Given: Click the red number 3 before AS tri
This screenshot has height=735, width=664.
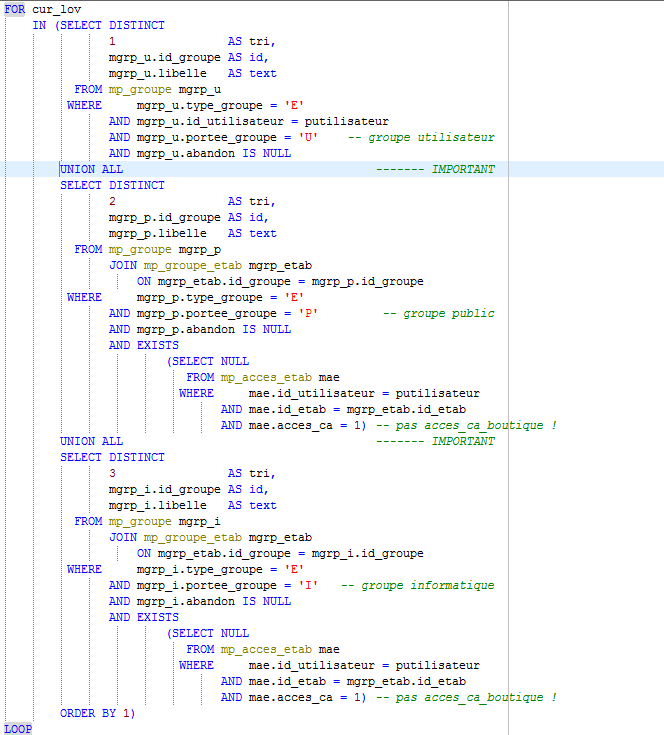Looking at the screenshot, I should point(113,473).
